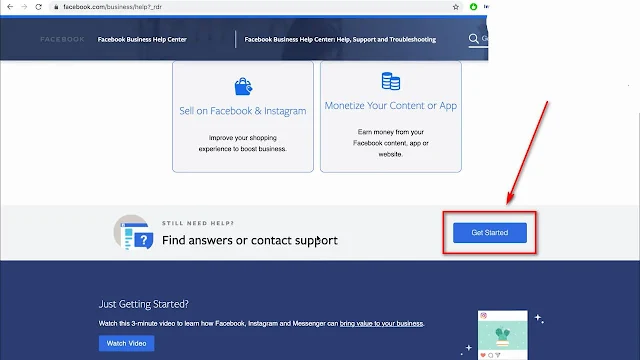Click the Instagram post illustration thumbnail
The height and width of the screenshot is (360, 640).
point(502,335)
